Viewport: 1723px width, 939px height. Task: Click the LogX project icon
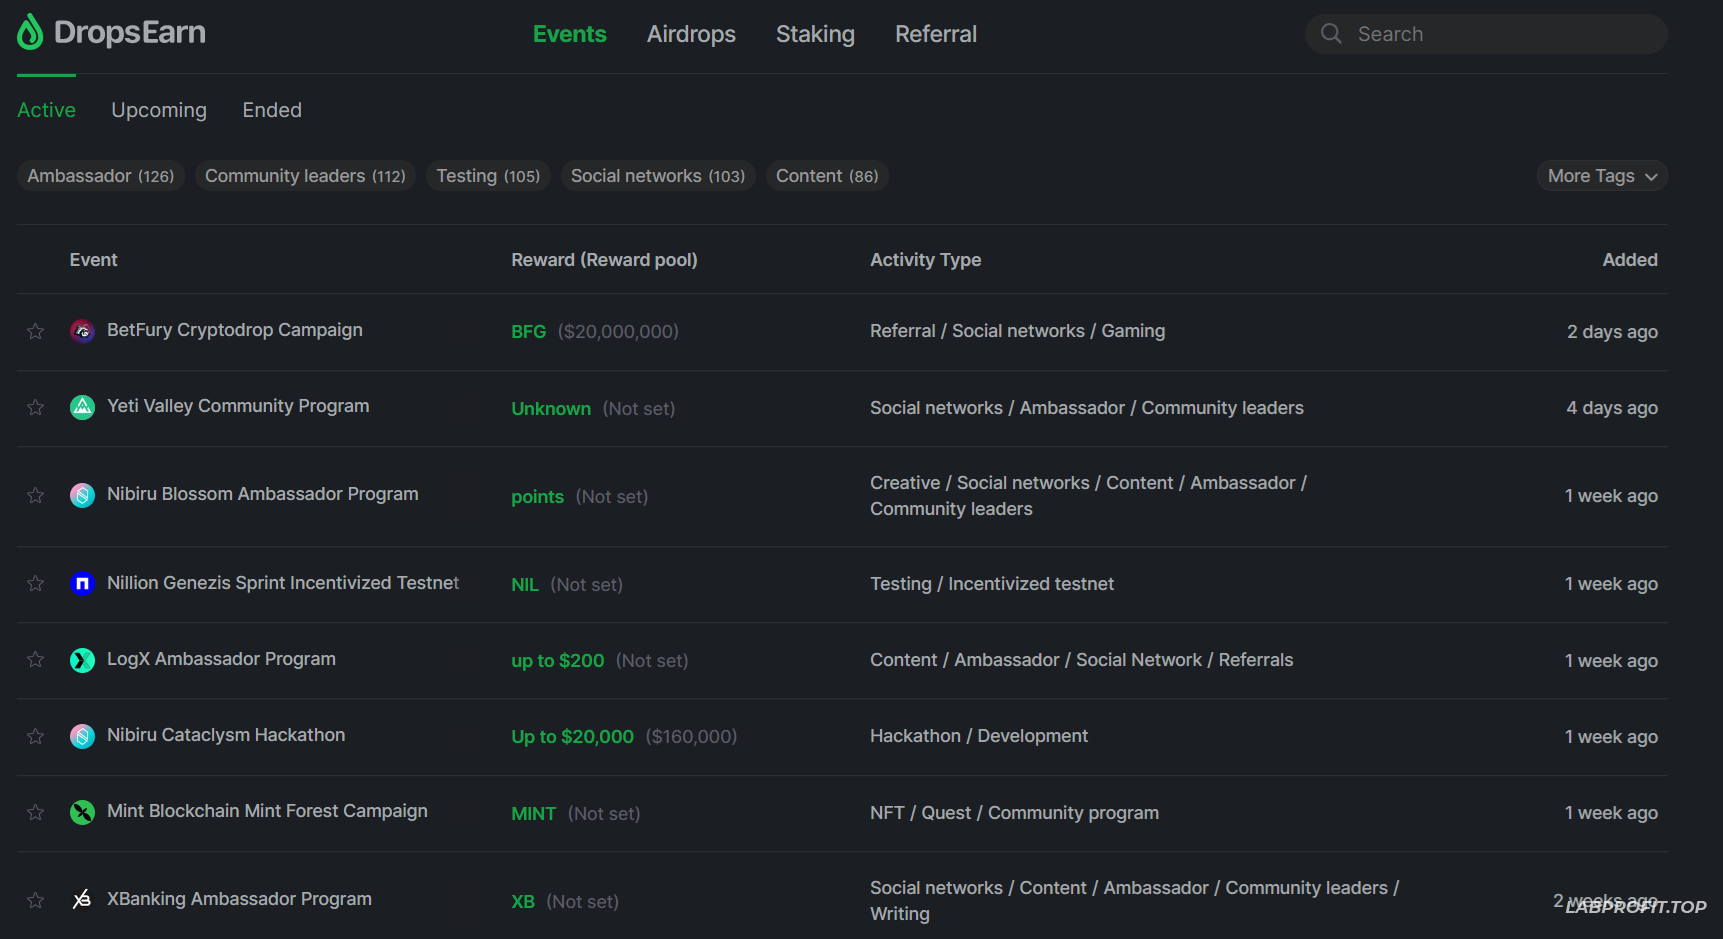pyautogui.click(x=82, y=660)
